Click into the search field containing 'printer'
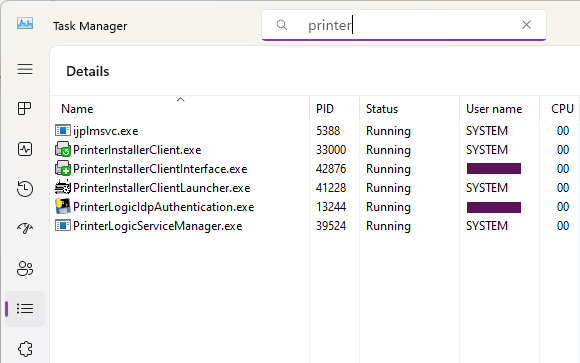This screenshot has width=580, height=363. [404, 25]
